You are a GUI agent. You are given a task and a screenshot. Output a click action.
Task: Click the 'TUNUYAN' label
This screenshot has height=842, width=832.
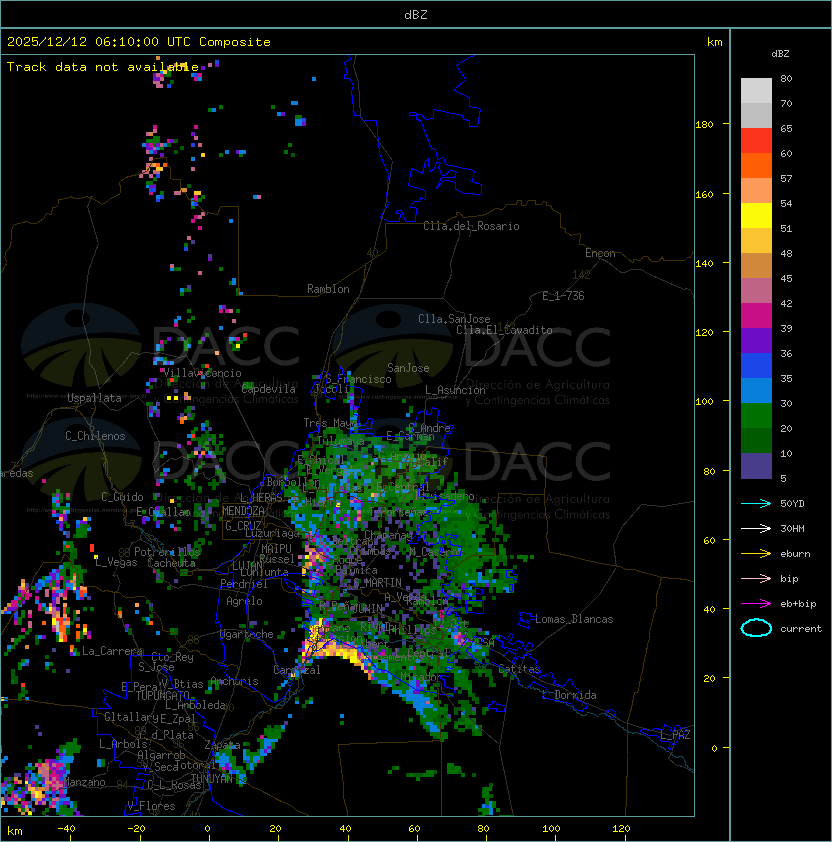(x=212, y=778)
